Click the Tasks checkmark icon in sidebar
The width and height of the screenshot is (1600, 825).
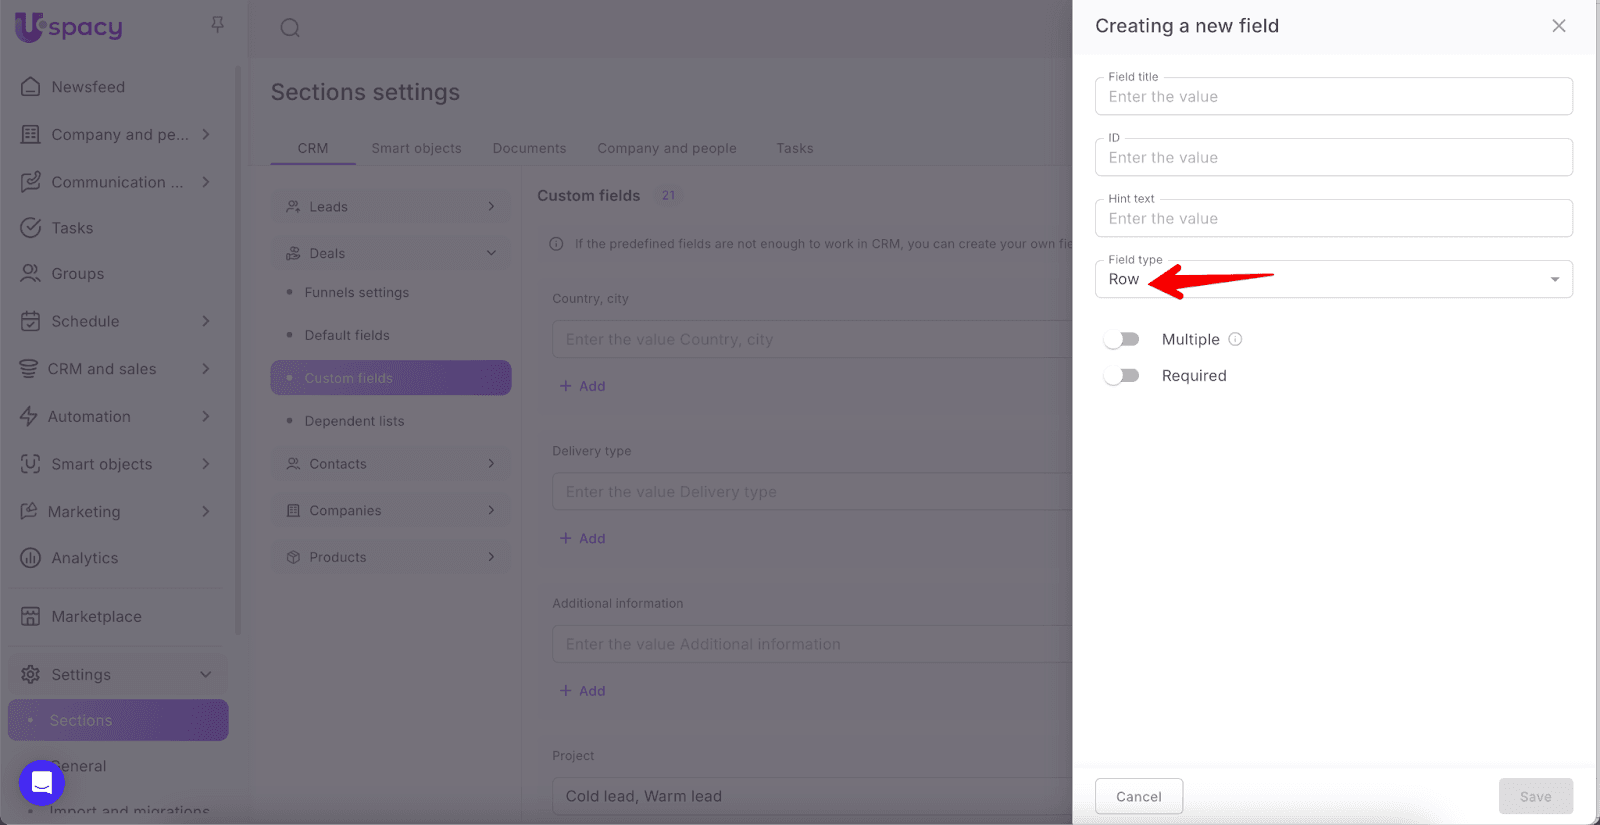[x=31, y=228]
